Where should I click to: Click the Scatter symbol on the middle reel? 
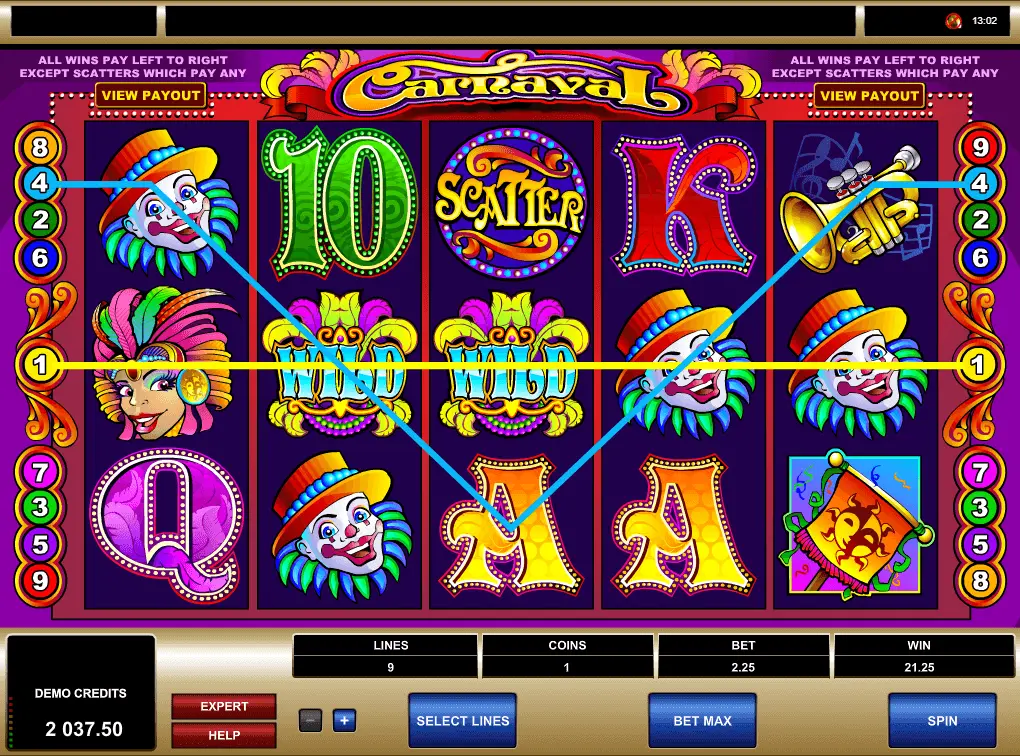coord(511,203)
